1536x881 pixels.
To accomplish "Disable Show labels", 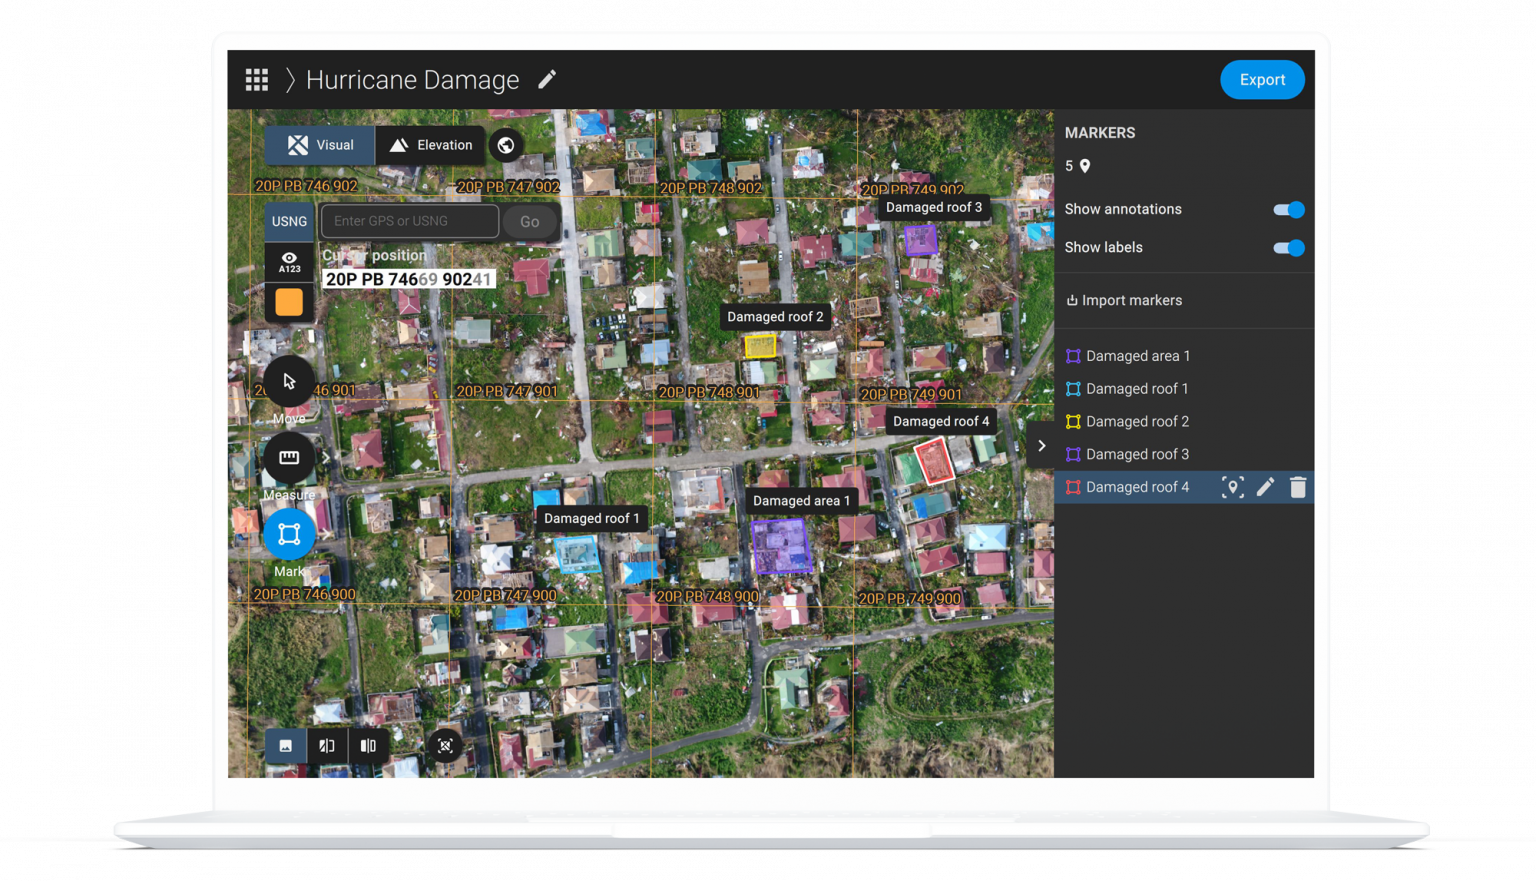I will point(1289,248).
